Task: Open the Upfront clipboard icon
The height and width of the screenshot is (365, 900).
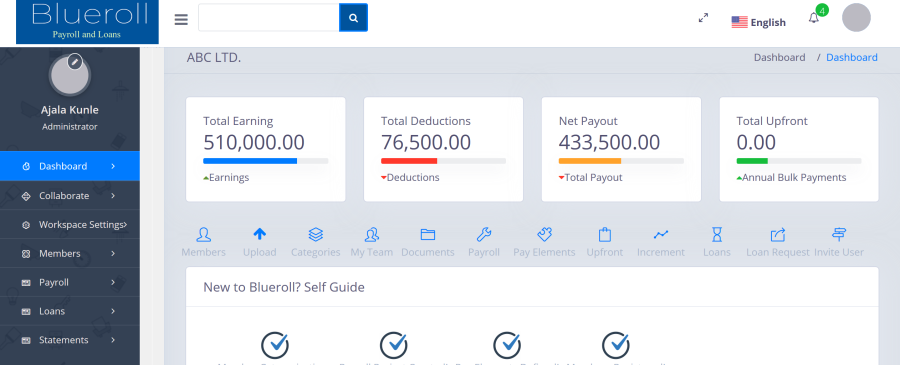Action: coord(604,234)
